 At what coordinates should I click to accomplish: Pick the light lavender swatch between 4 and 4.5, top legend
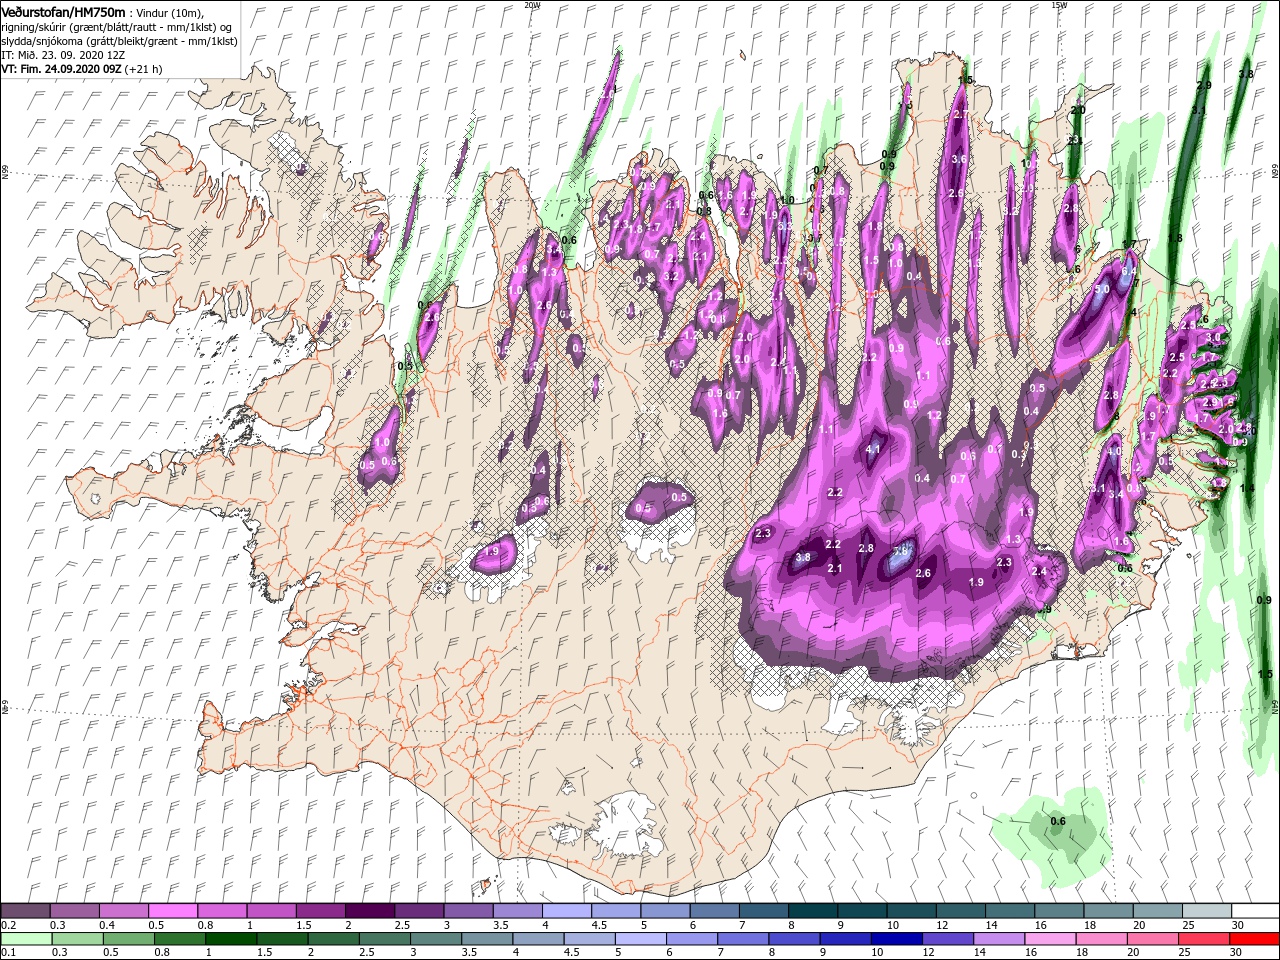pyautogui.click(x=569, y=911)
